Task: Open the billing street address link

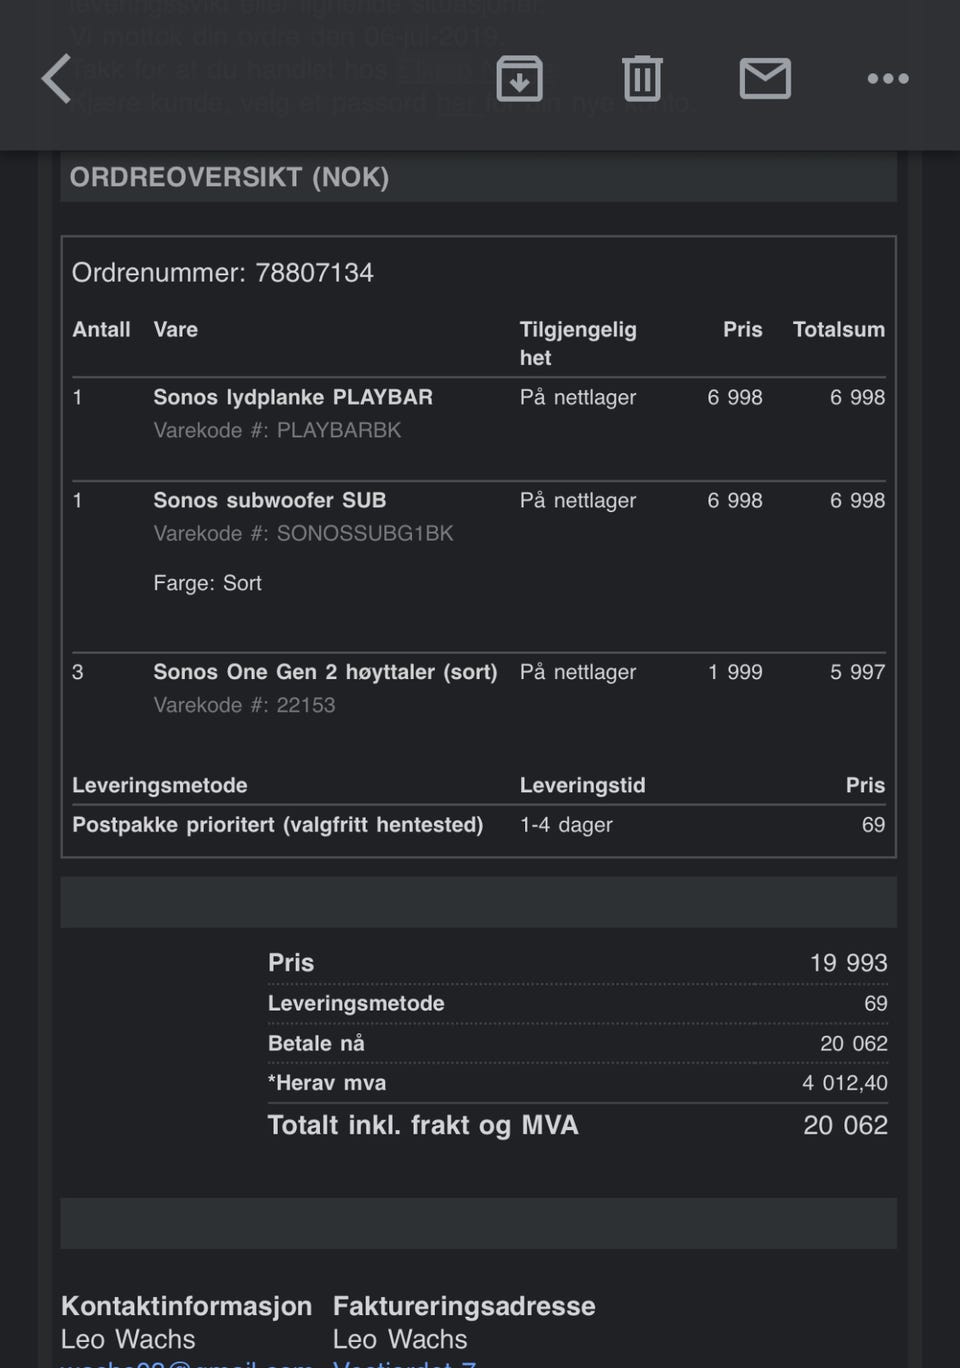Action: pos(404,1362)
